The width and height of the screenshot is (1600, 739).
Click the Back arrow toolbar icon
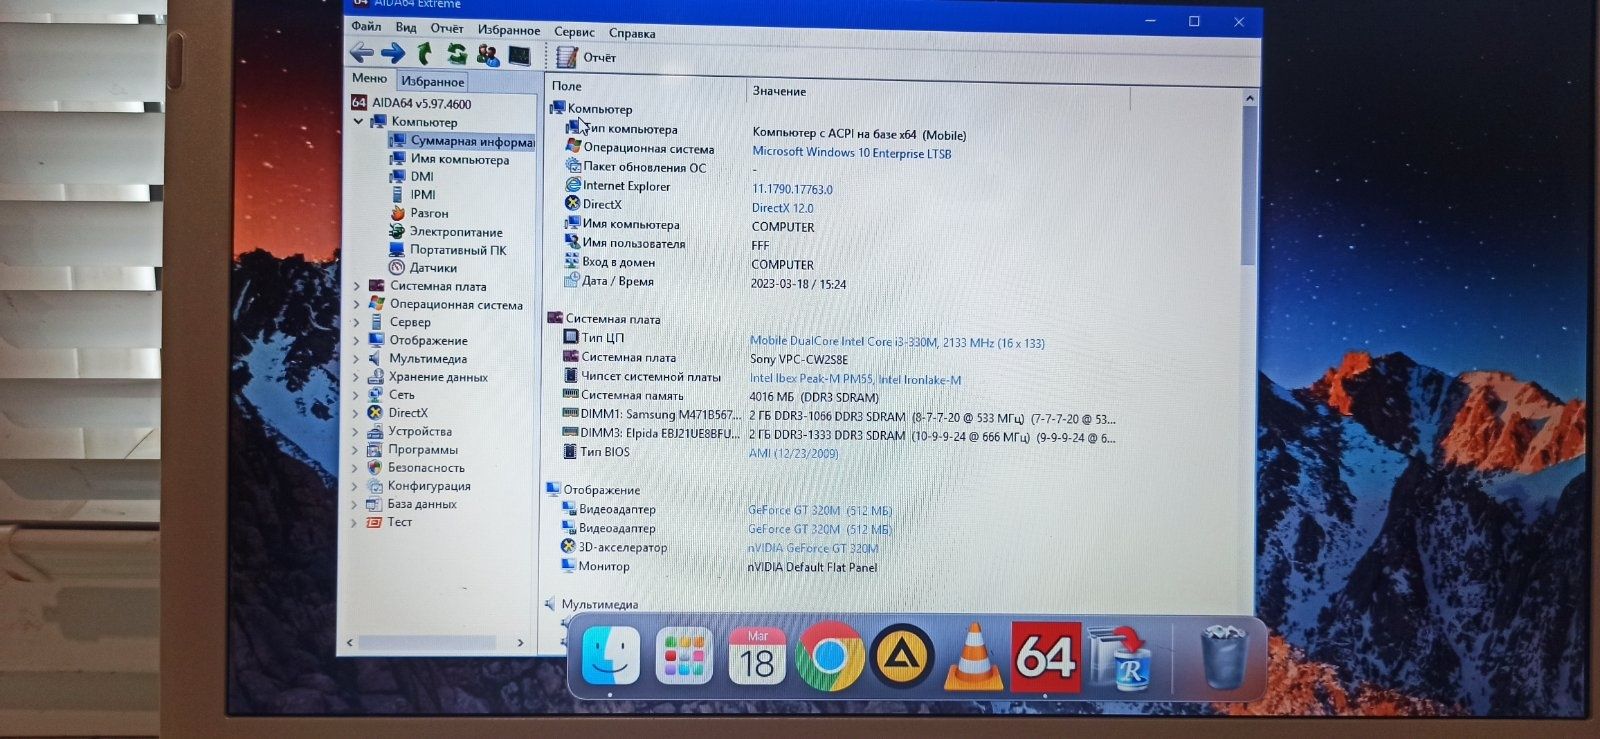point(362,53)
